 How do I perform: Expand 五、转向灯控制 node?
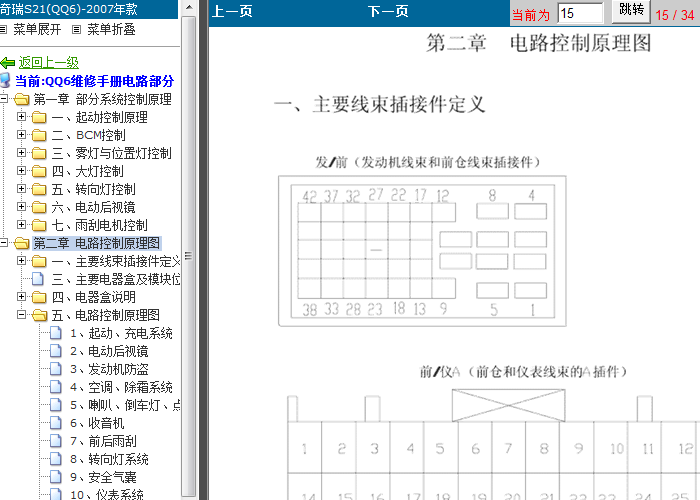21,188
